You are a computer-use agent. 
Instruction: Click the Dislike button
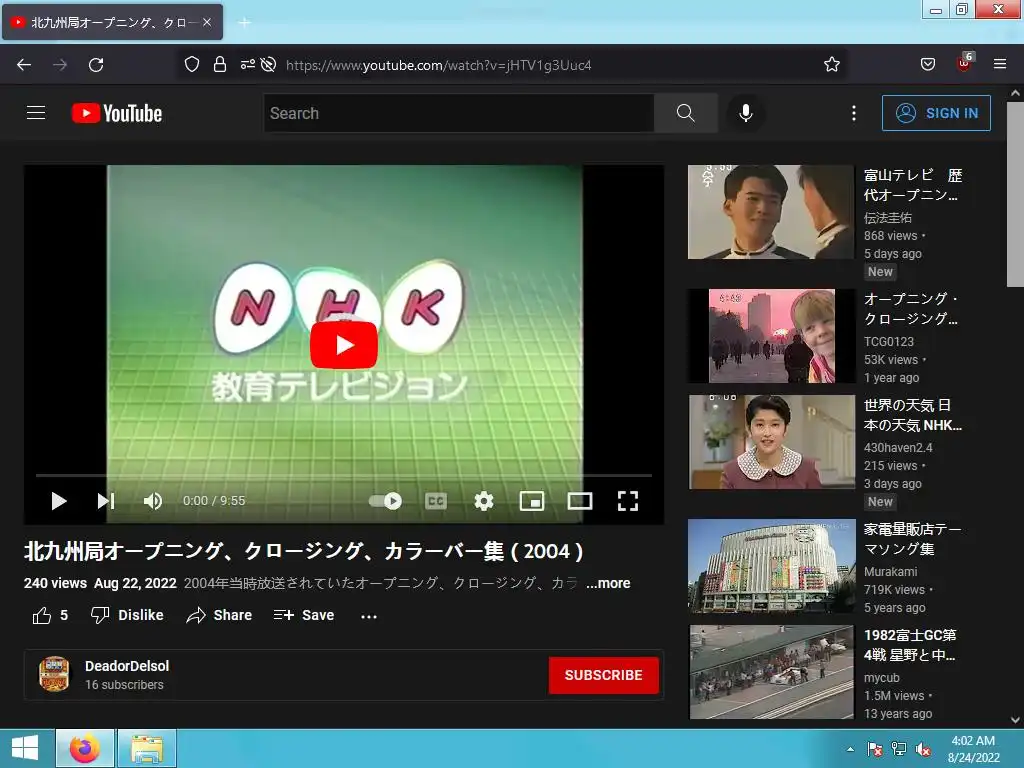click(x=127, y=615)
